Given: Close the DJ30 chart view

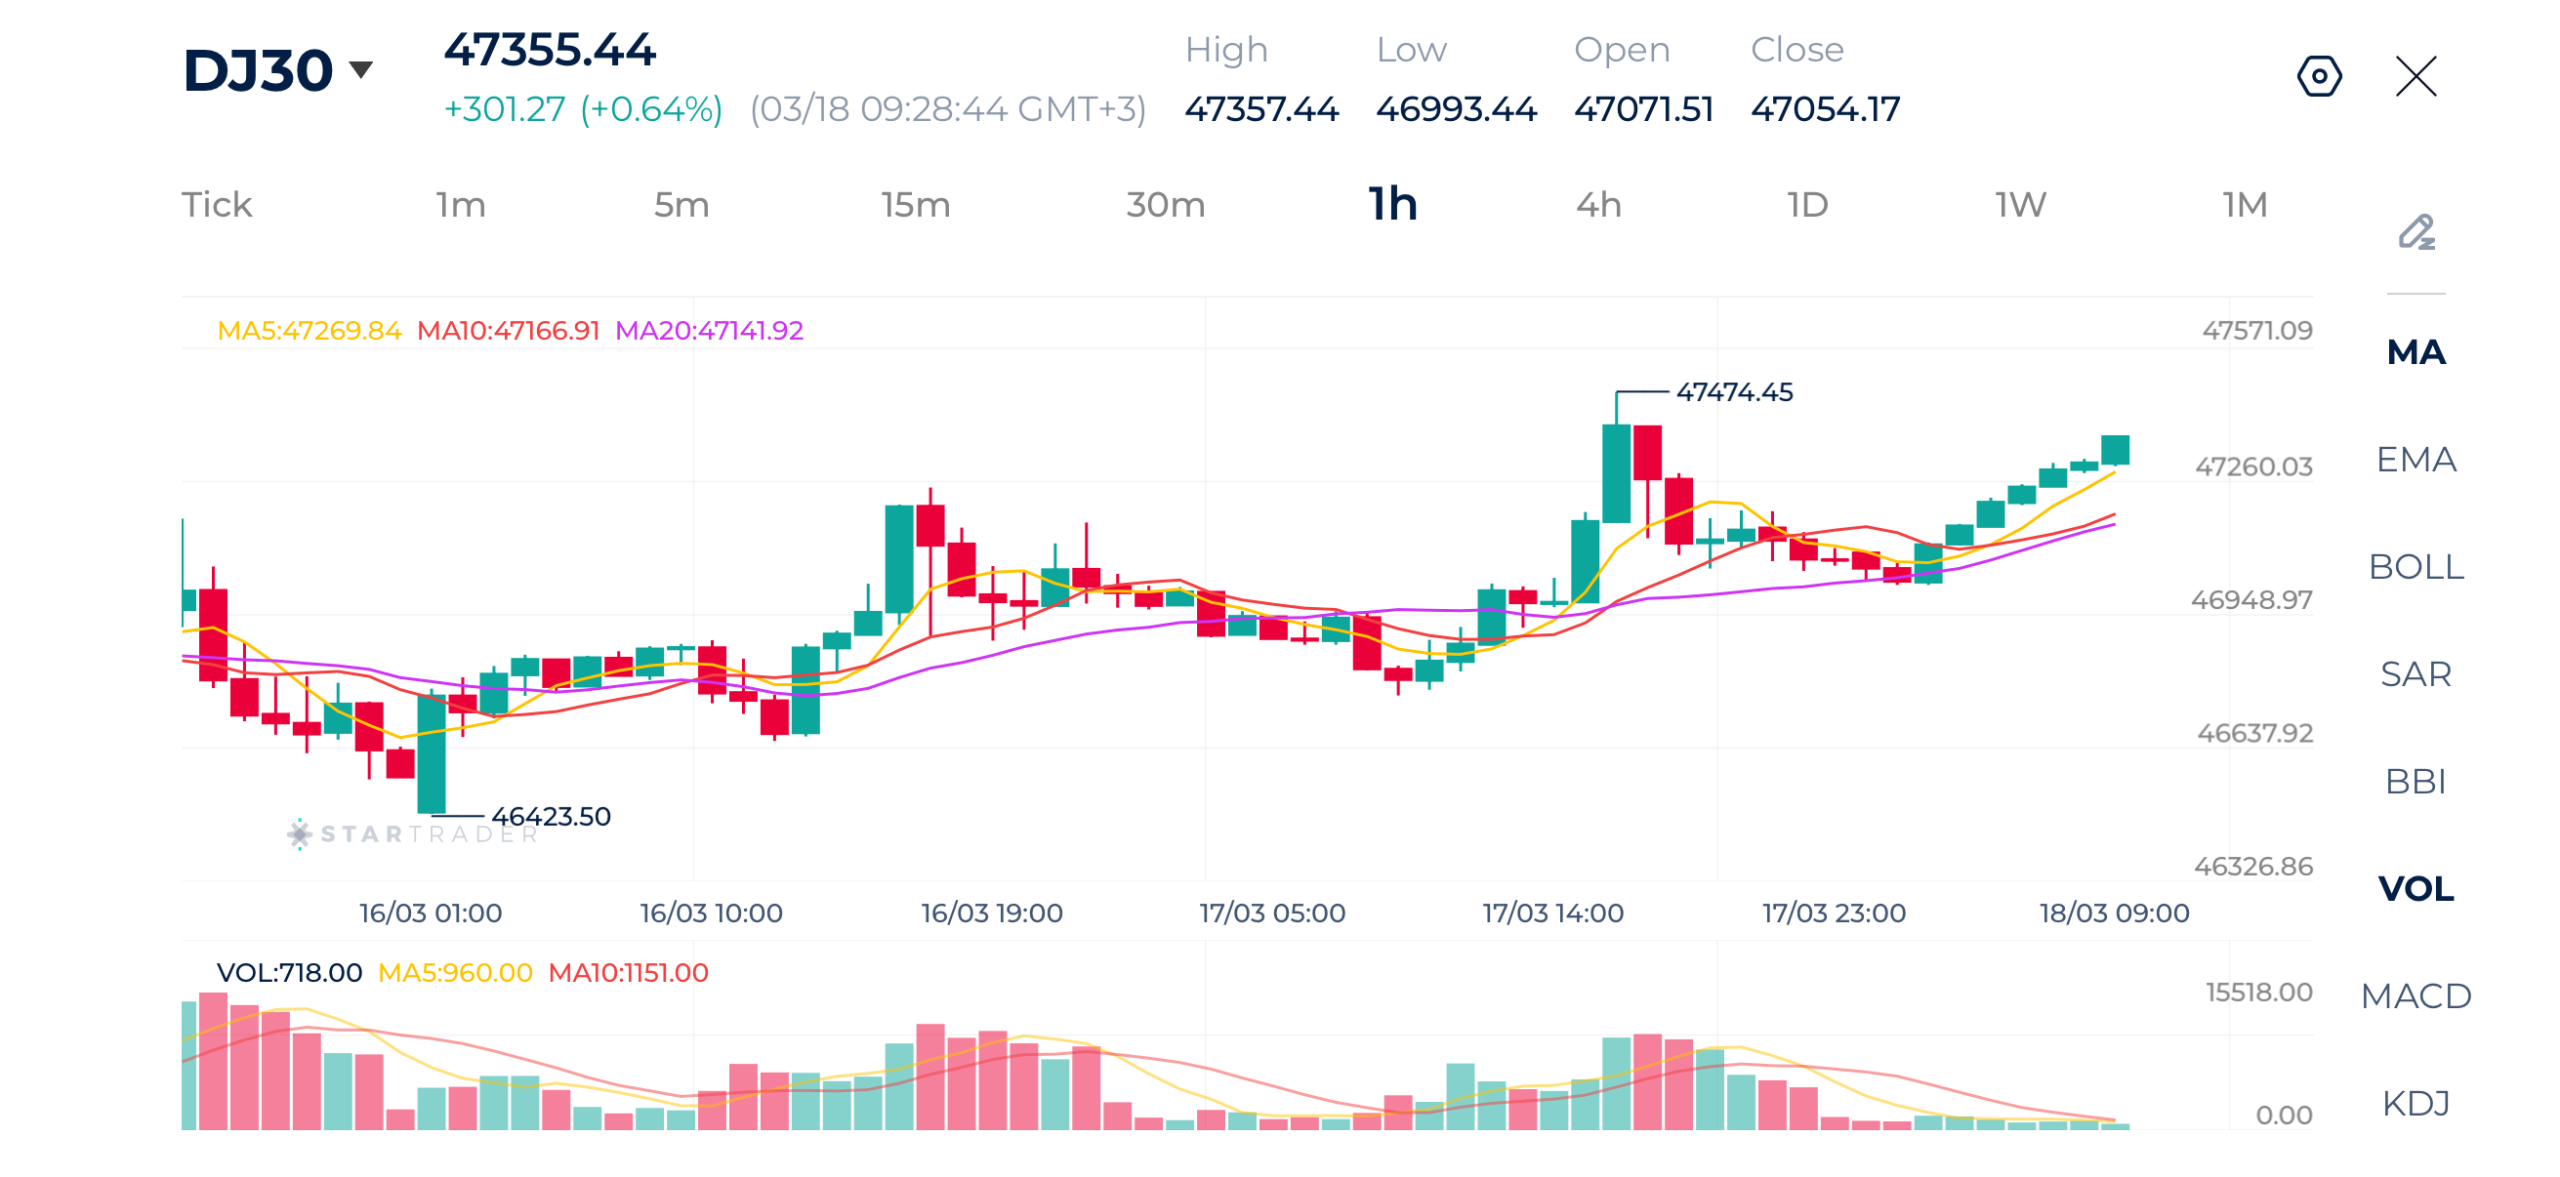Looking at the screenshot, I should [2414, 76].
